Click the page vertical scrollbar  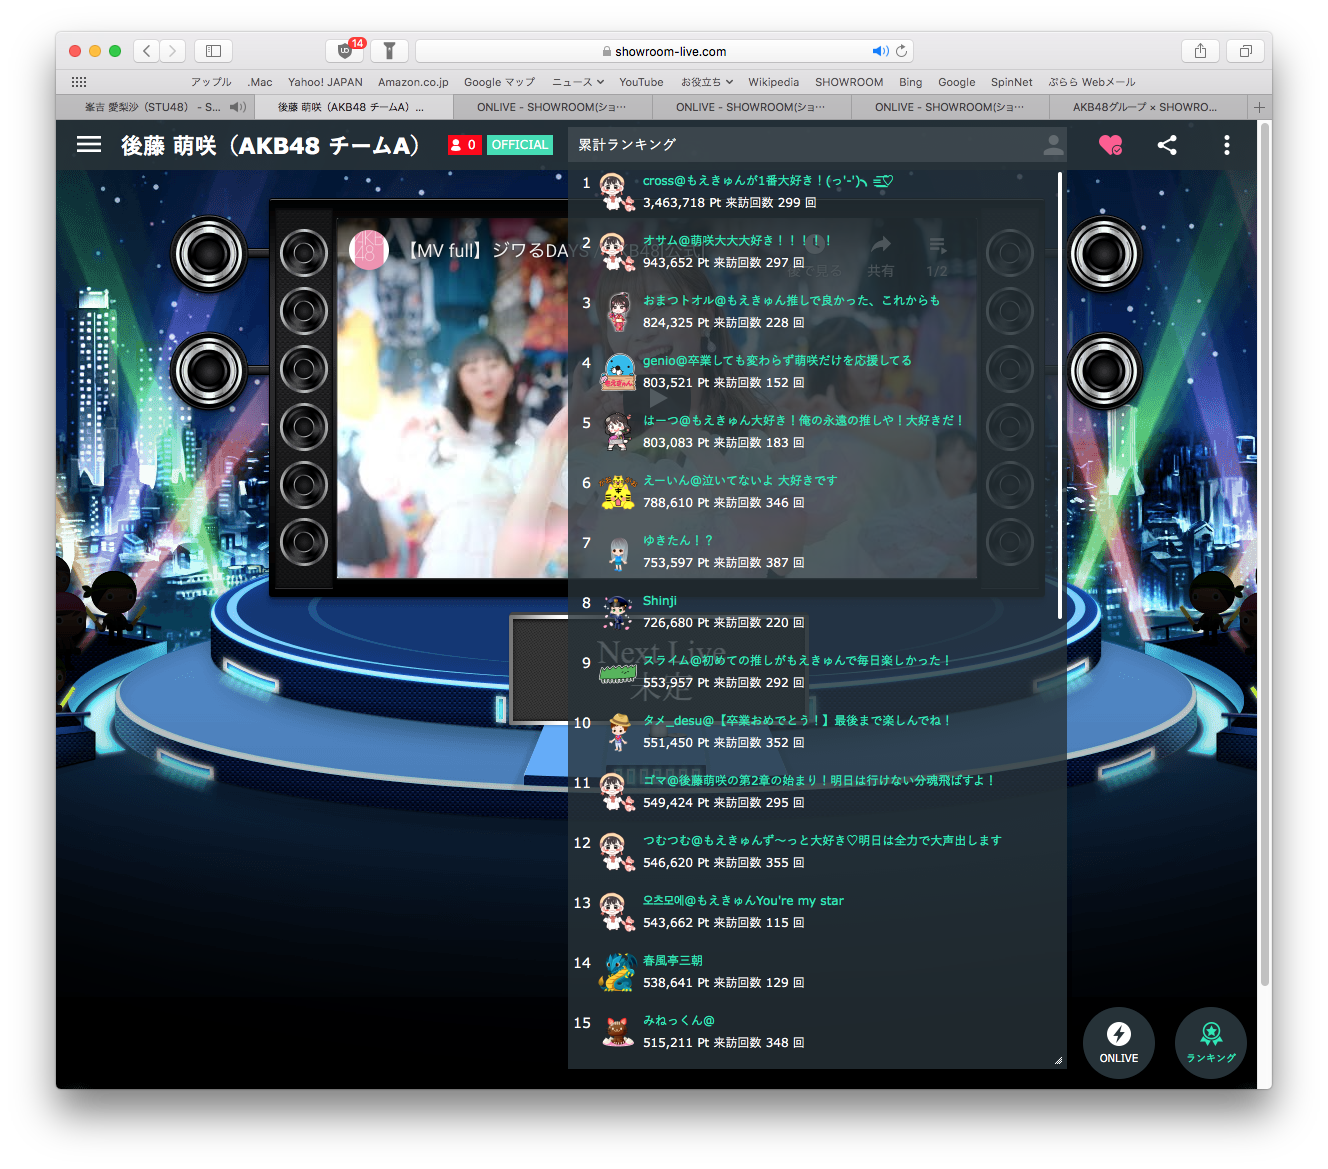1265,555
